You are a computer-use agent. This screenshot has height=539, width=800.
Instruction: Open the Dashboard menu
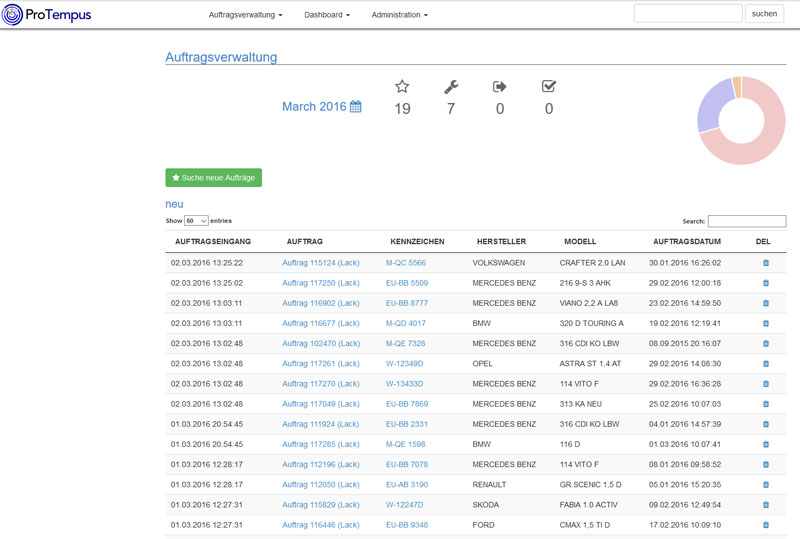pos(327,15)
